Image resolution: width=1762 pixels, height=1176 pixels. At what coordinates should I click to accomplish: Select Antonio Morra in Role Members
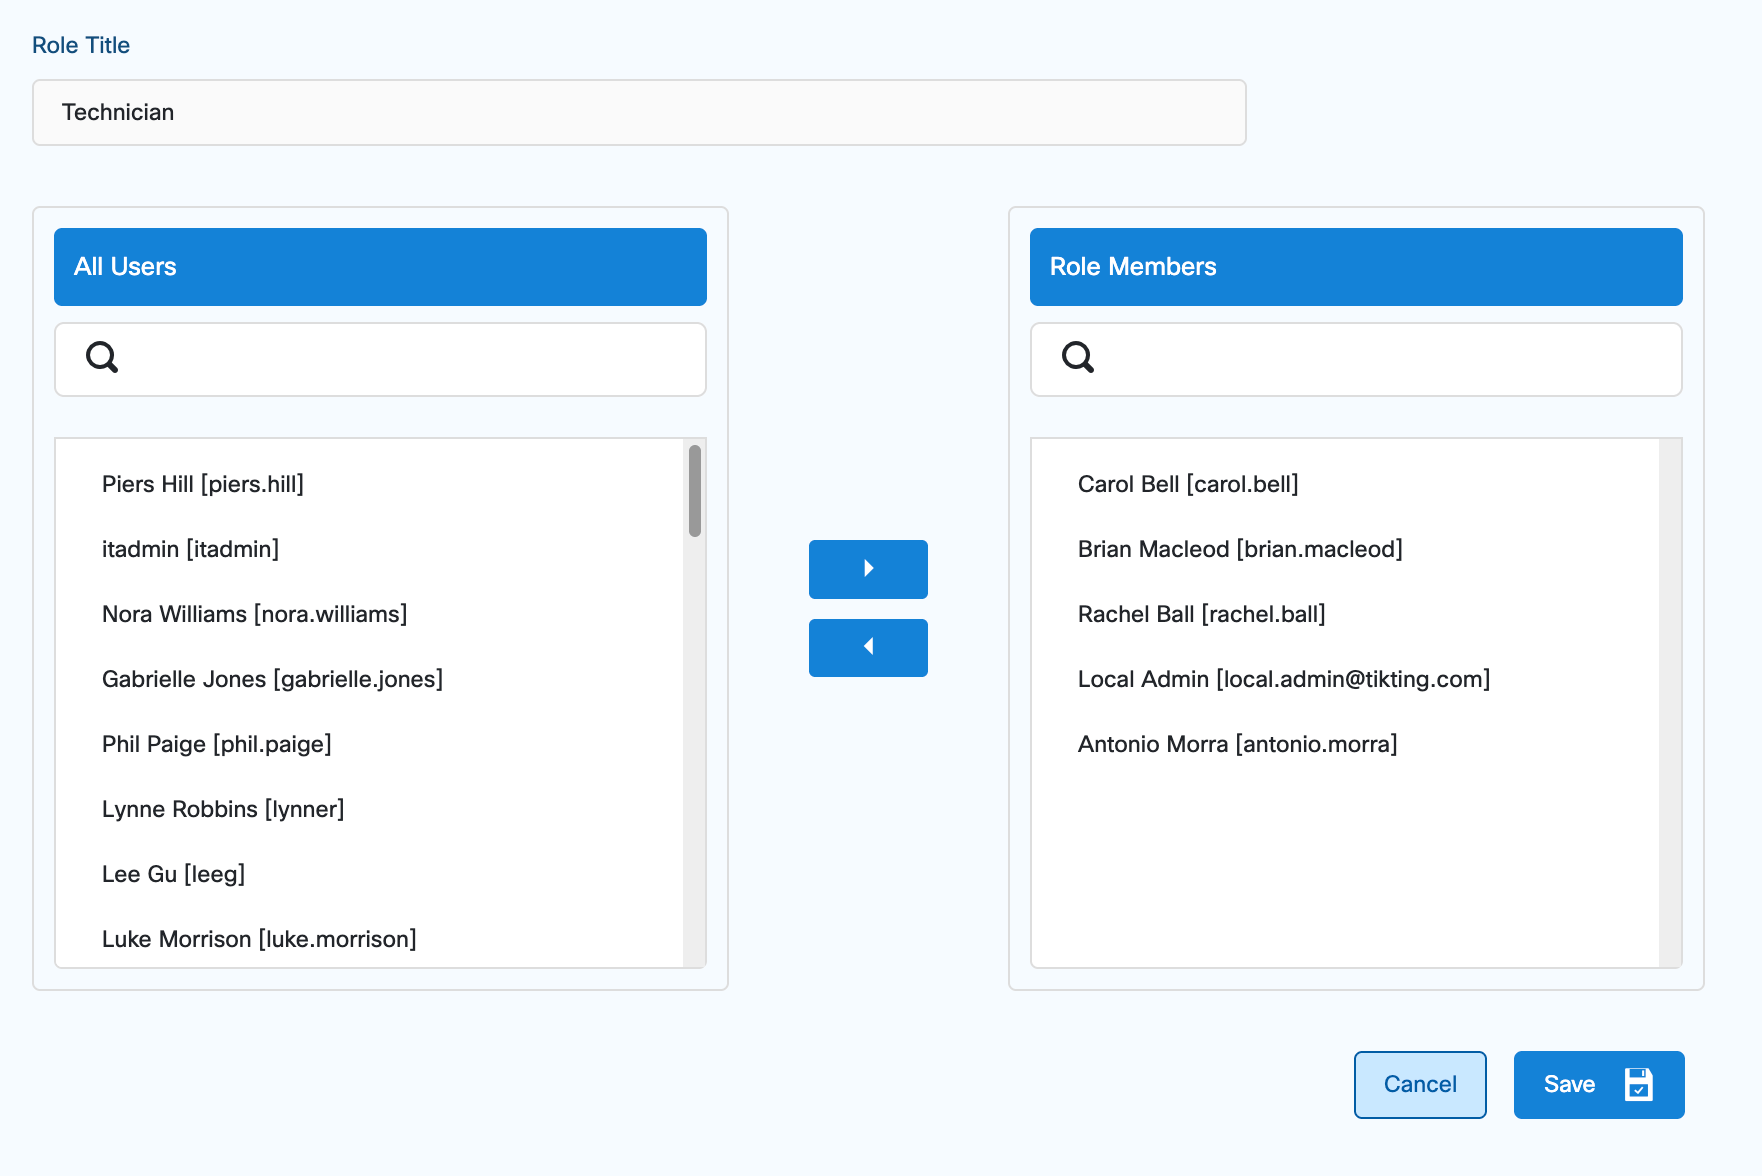click(x=1237, y=744)
